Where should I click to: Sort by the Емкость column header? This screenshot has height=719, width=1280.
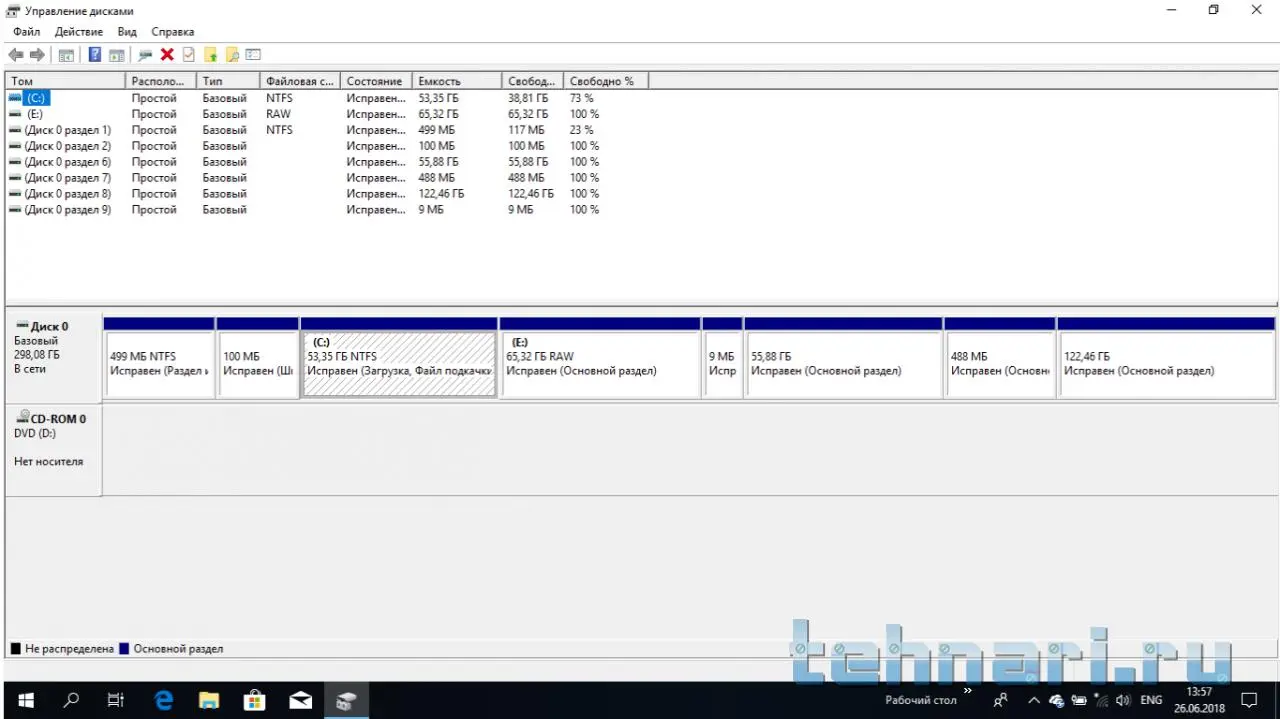[456, 81]
